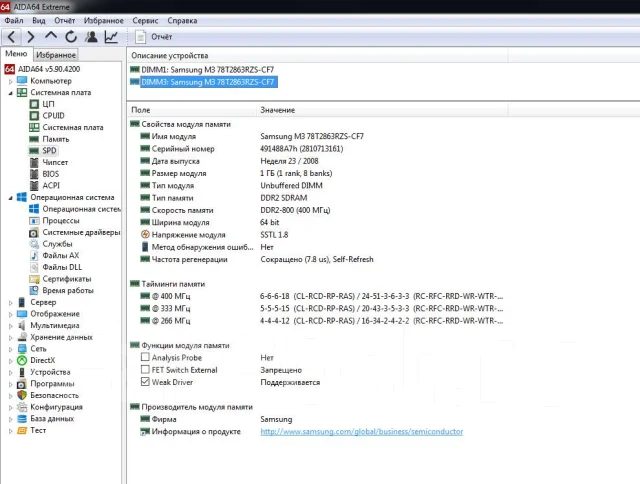The width and height of the screenshot is (640, 484).
Task: Open the Сервис menu
Action: 145,20
